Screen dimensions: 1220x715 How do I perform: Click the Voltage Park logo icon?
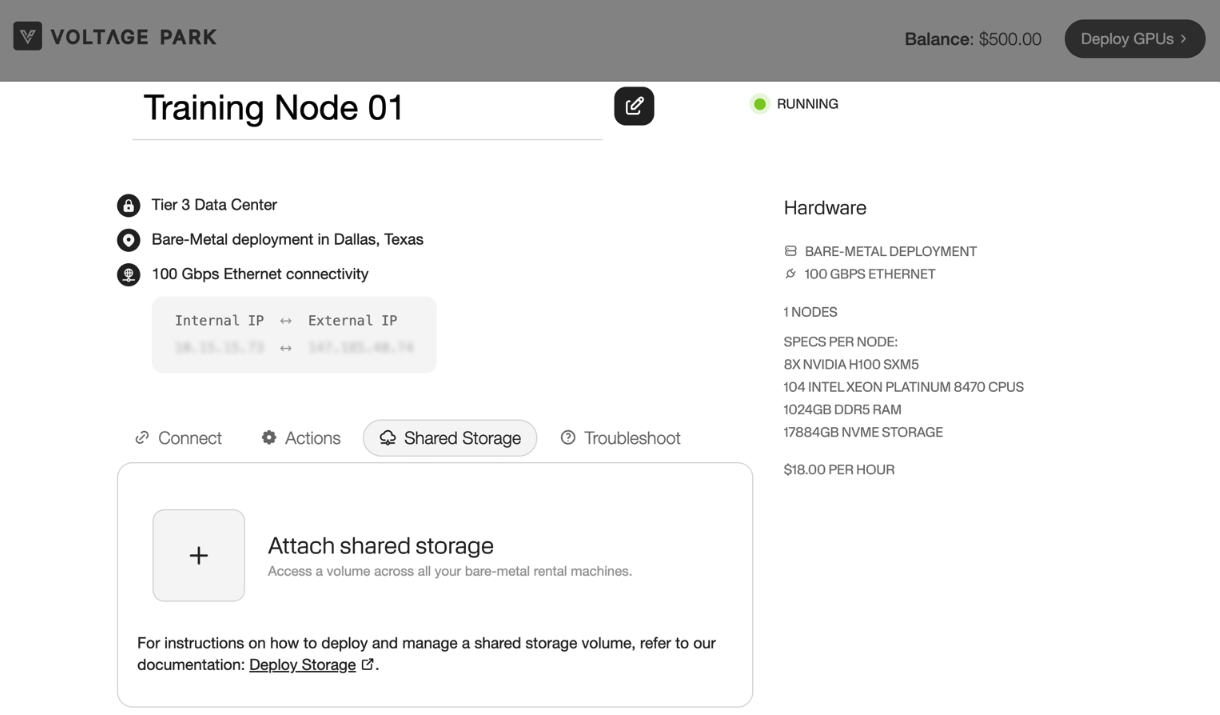[x=27, y=37]
